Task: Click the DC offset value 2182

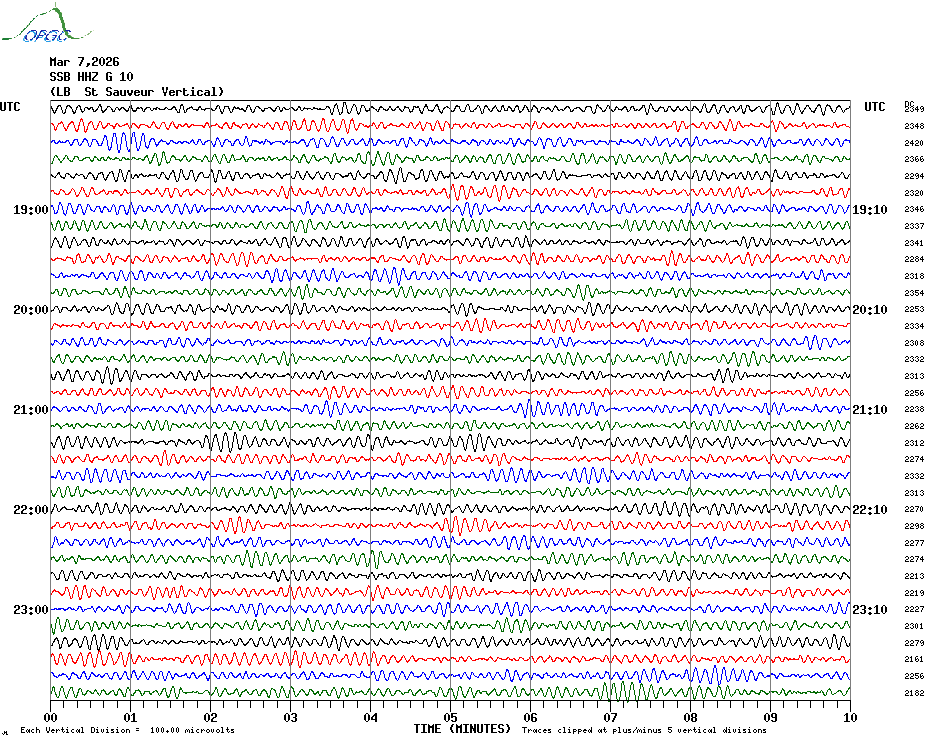Action: (x=913, y=693)
